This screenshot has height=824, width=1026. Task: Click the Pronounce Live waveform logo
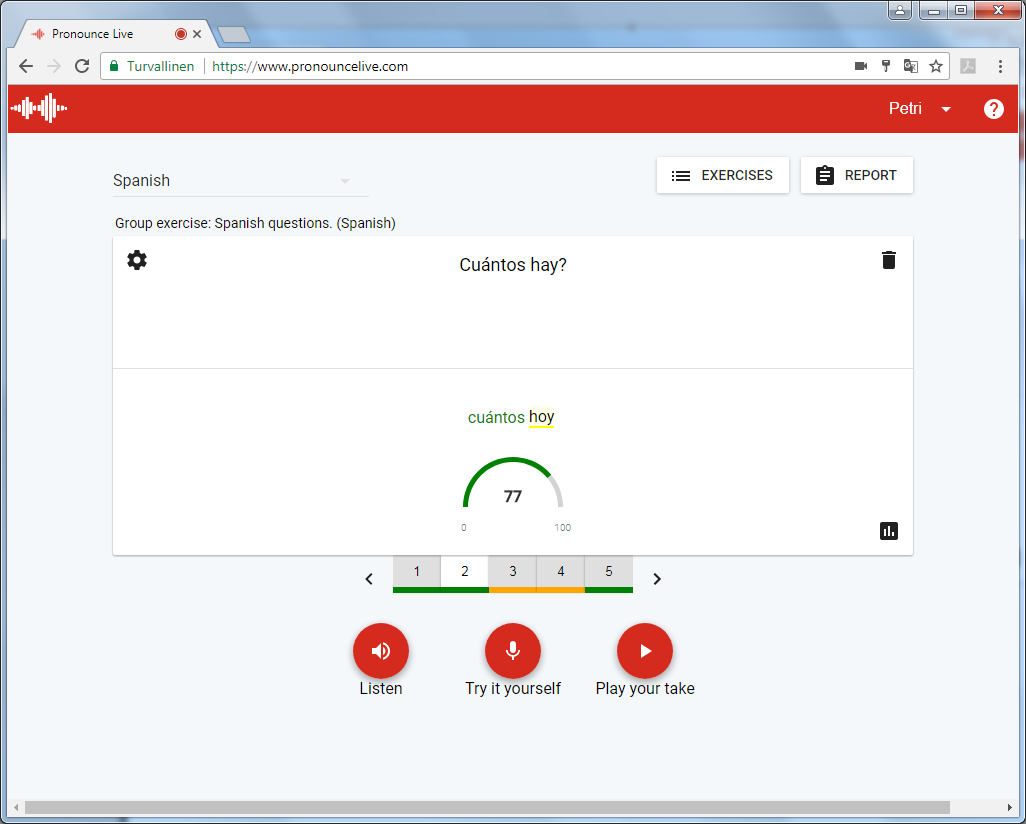tap(39, 108)
